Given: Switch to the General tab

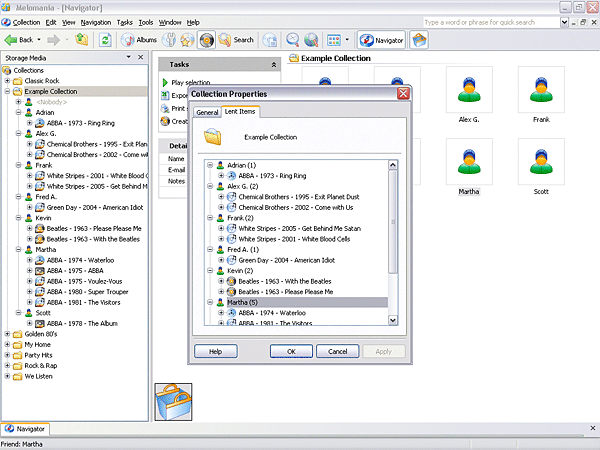Looking at the screenshot, I should pos(207,112).
